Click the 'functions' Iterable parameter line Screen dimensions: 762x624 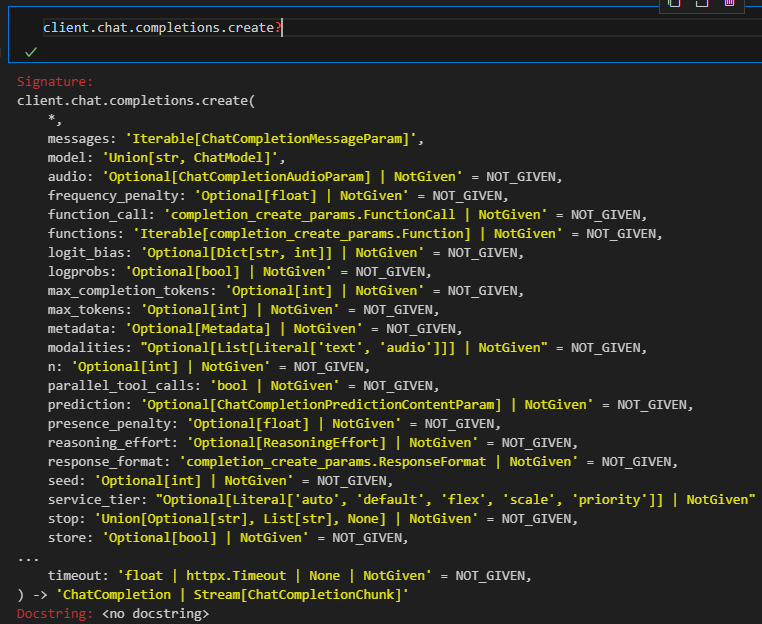(355, 234)
